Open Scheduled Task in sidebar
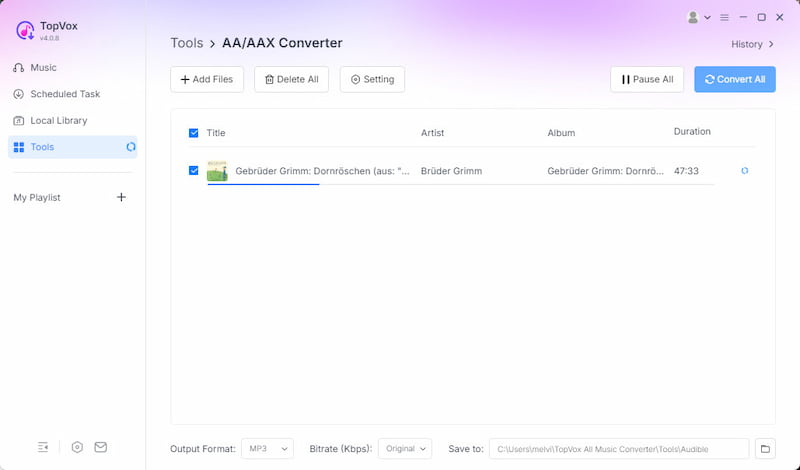 pos(57,94)
